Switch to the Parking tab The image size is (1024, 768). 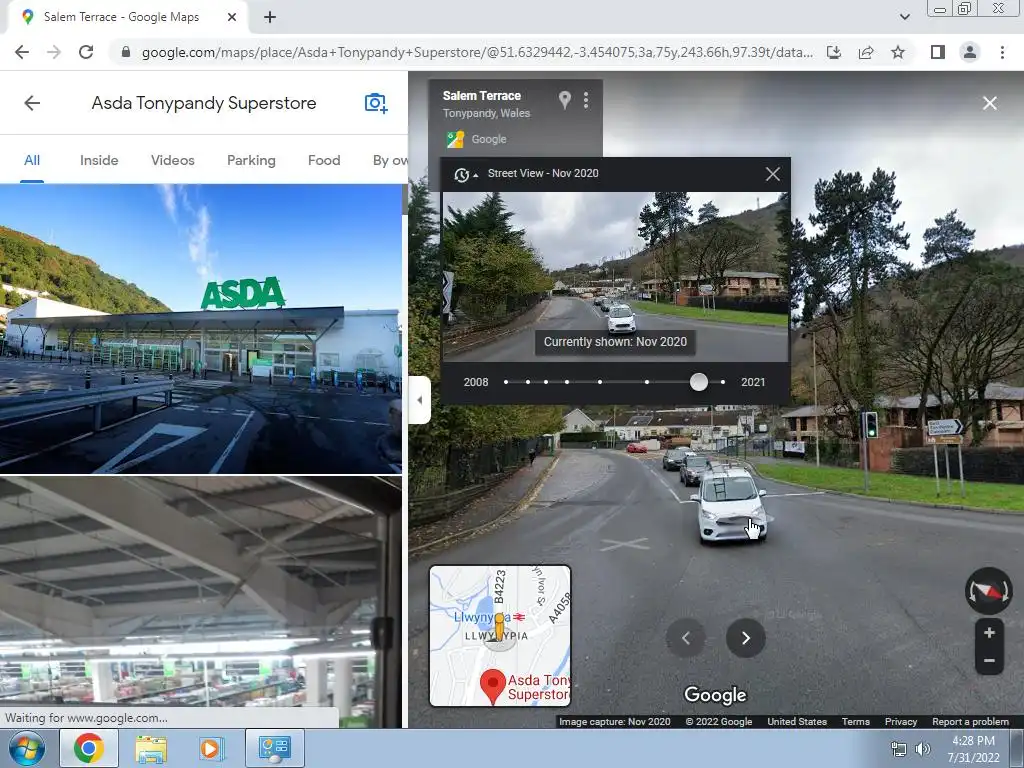pos(251,160)
